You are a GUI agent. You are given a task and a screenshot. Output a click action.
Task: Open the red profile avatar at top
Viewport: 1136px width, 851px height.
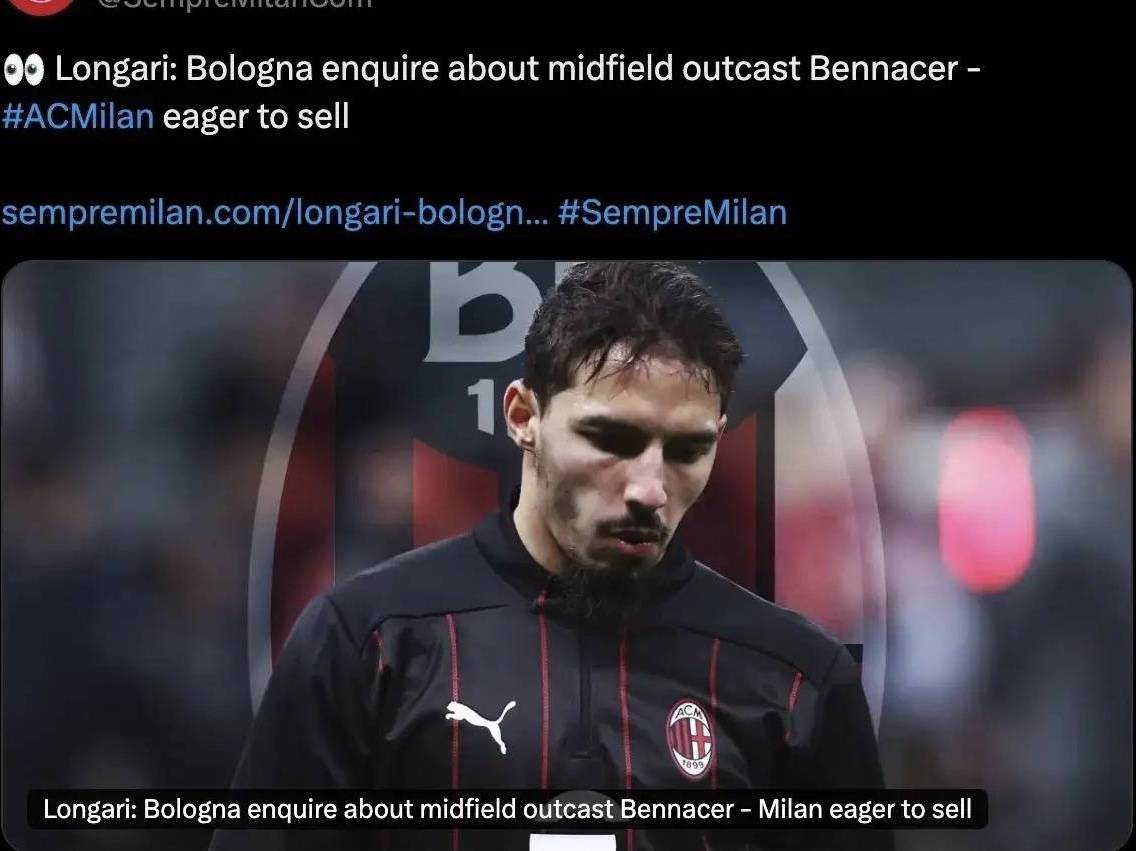coord(40,6)
